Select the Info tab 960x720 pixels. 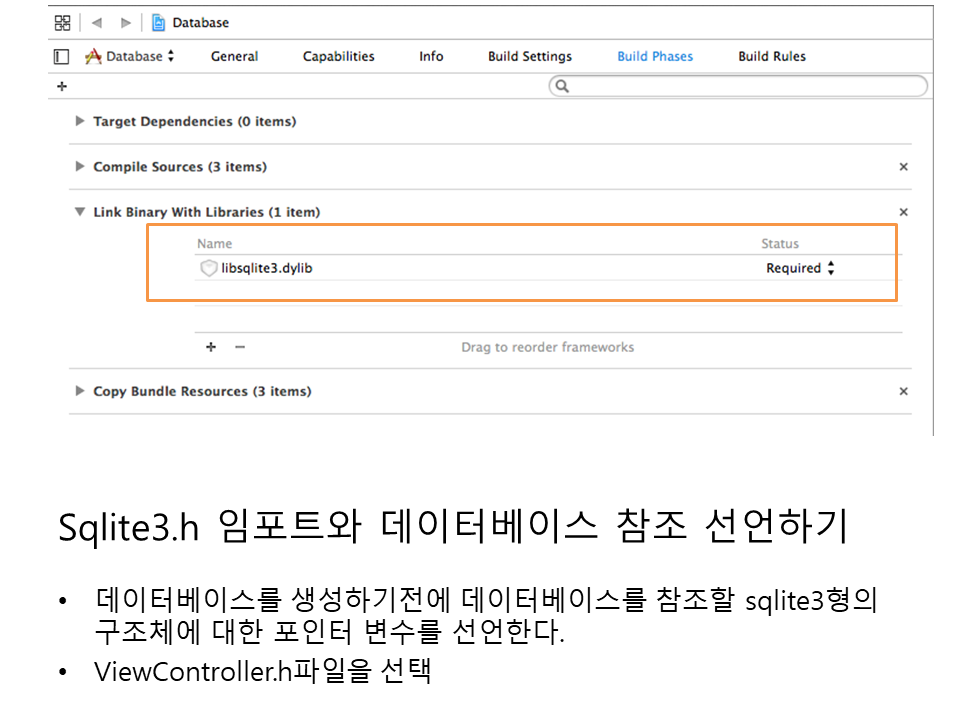431,57
